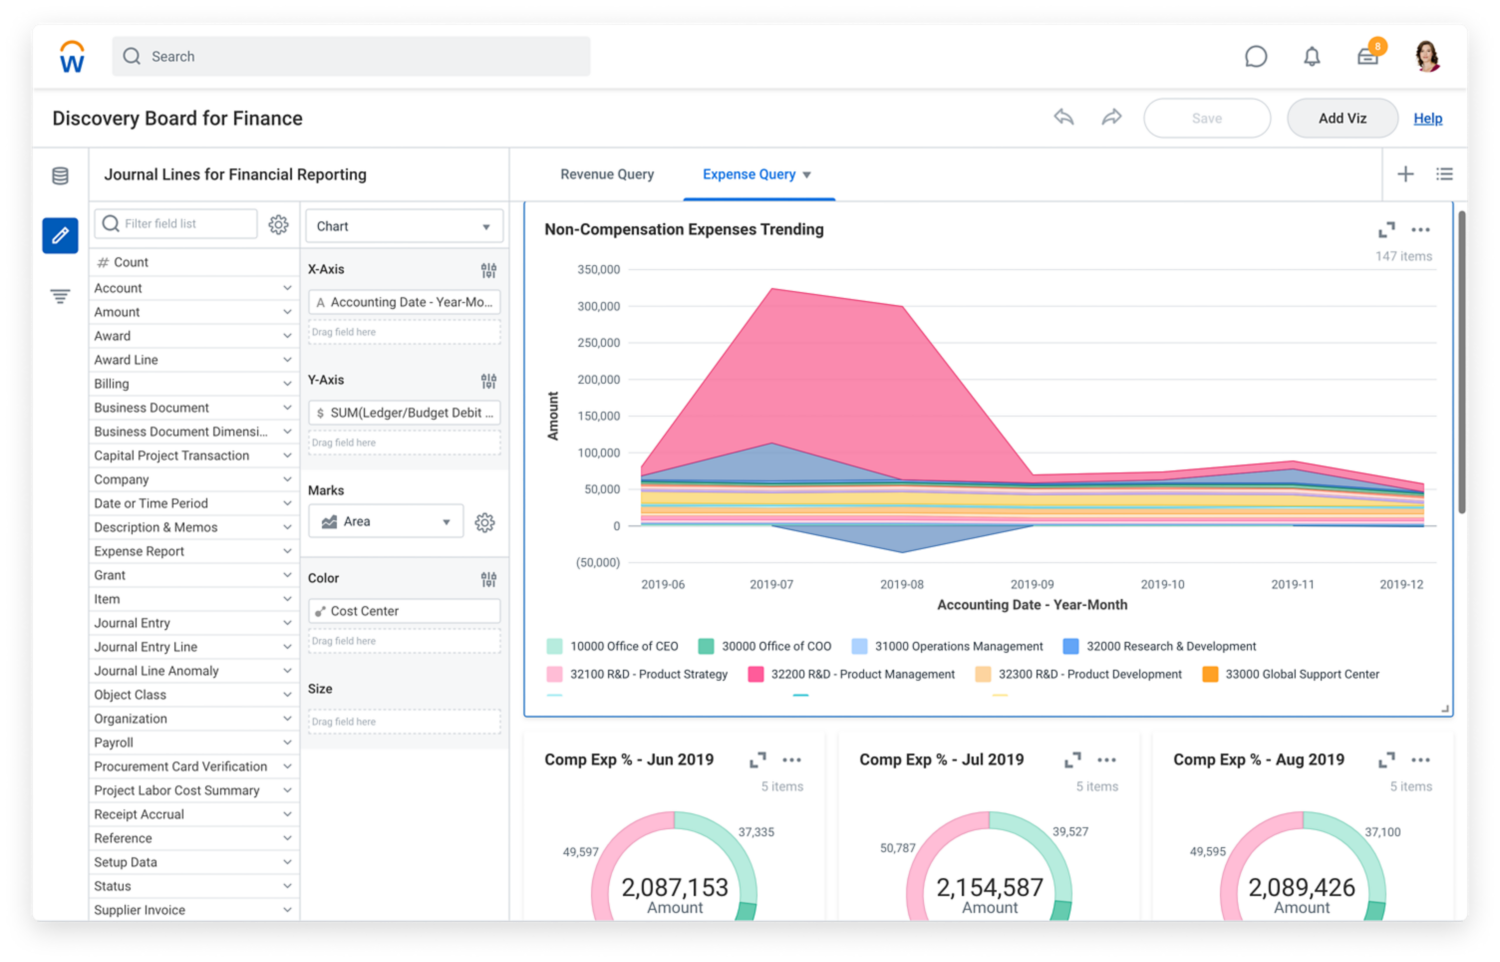Image resolution: width=1500 pixels, height=962 pixels.
Task: Click the Add Viz button
Action: click(1342, 117)
